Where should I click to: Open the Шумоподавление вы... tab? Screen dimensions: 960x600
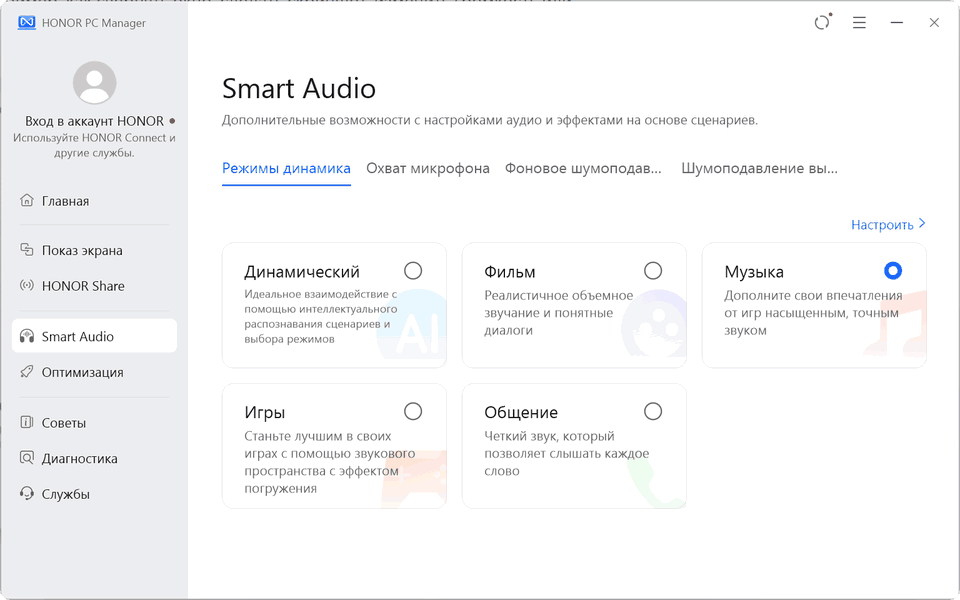pos(759,168)
